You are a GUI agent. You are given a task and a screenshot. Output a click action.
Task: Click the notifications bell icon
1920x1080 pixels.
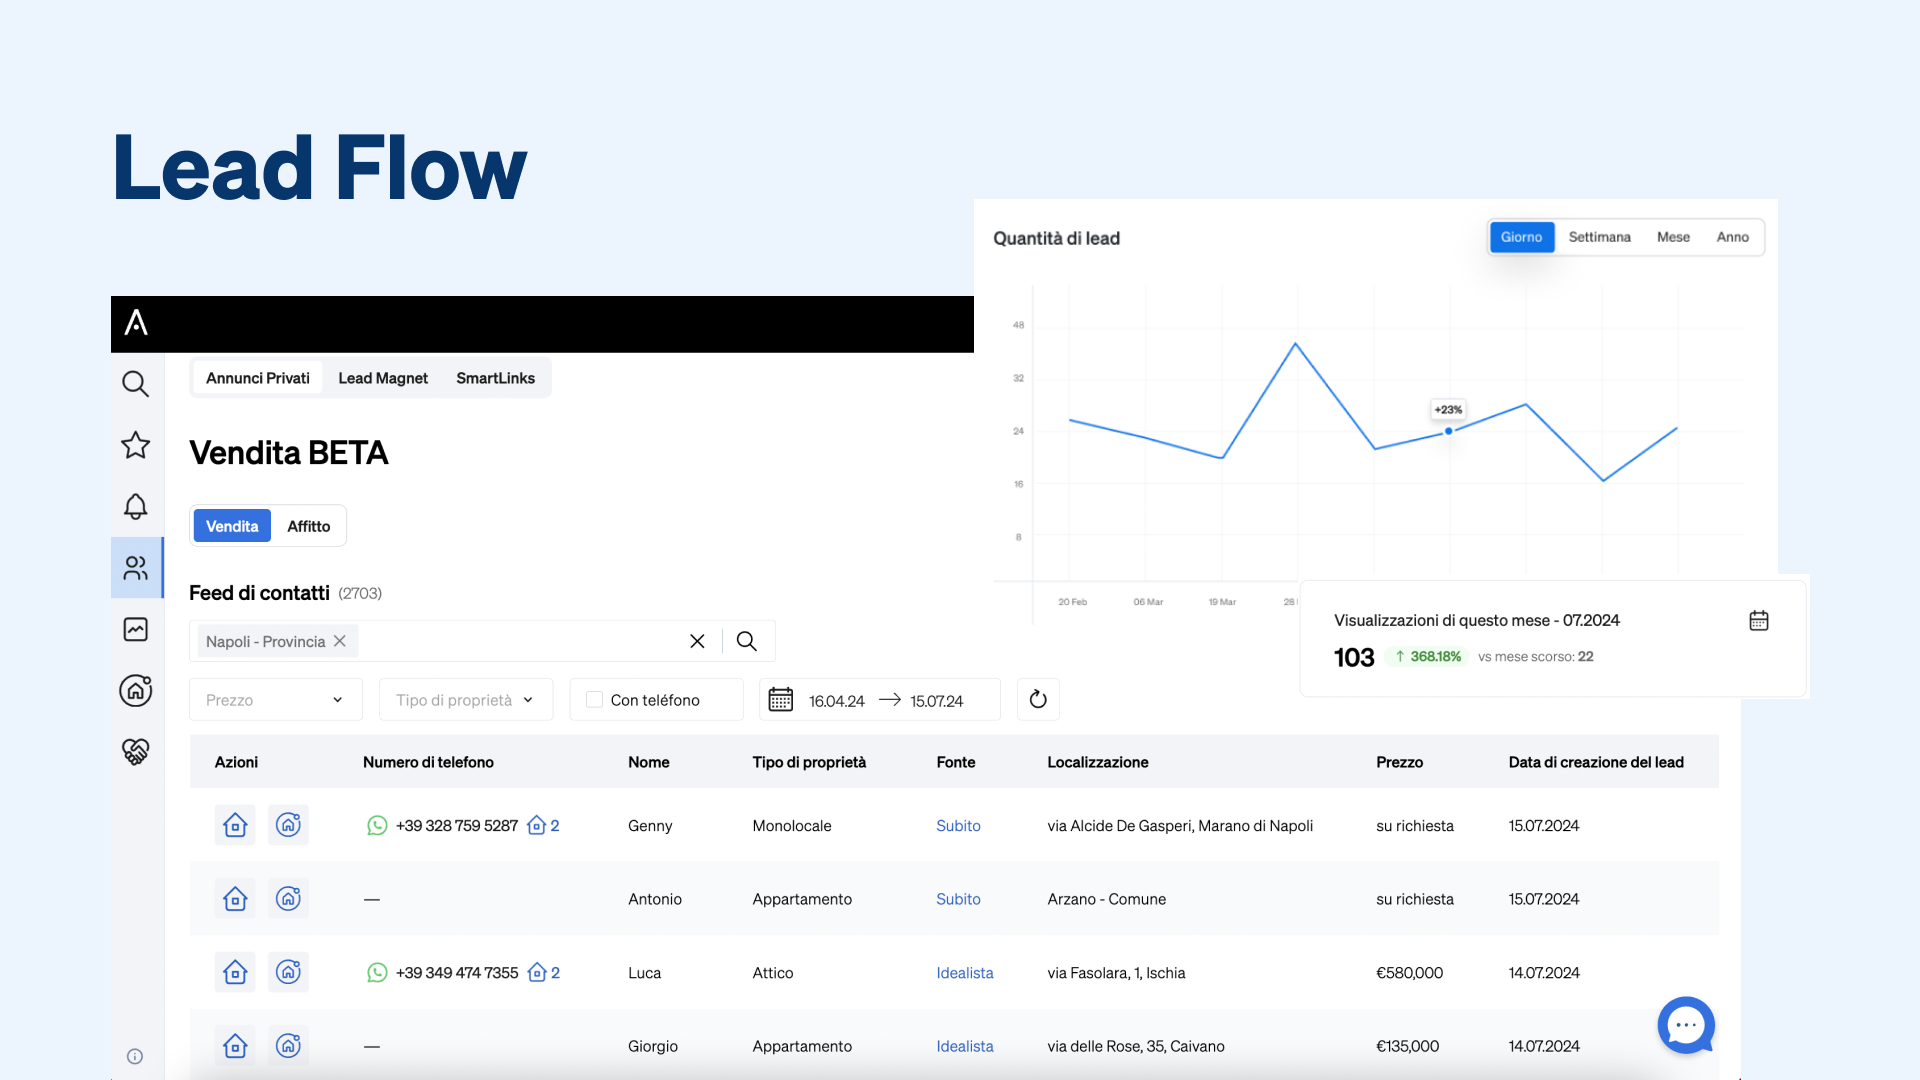tap(135, 506)
